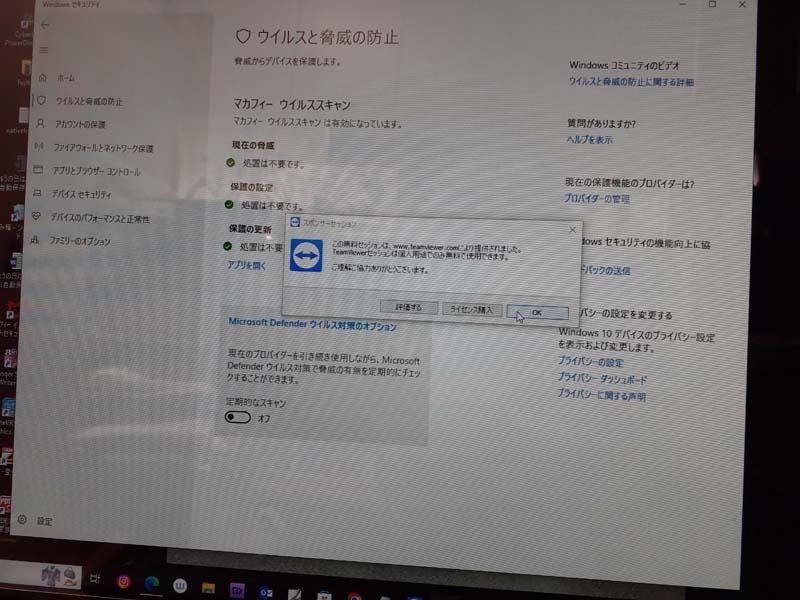Collapse Microsoft Defender ウイルス対策のオプション section
The width and height of the screenshot is (800, 600).
pos(312,324)
